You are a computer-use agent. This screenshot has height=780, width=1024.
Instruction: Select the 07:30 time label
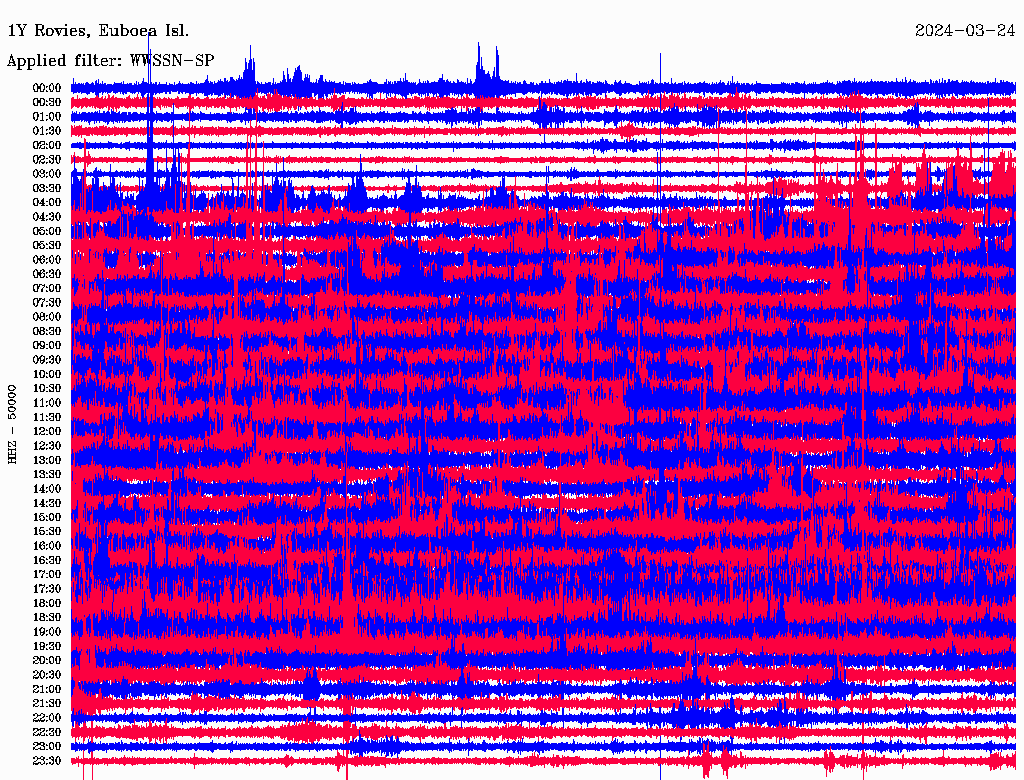click(47, 302)
